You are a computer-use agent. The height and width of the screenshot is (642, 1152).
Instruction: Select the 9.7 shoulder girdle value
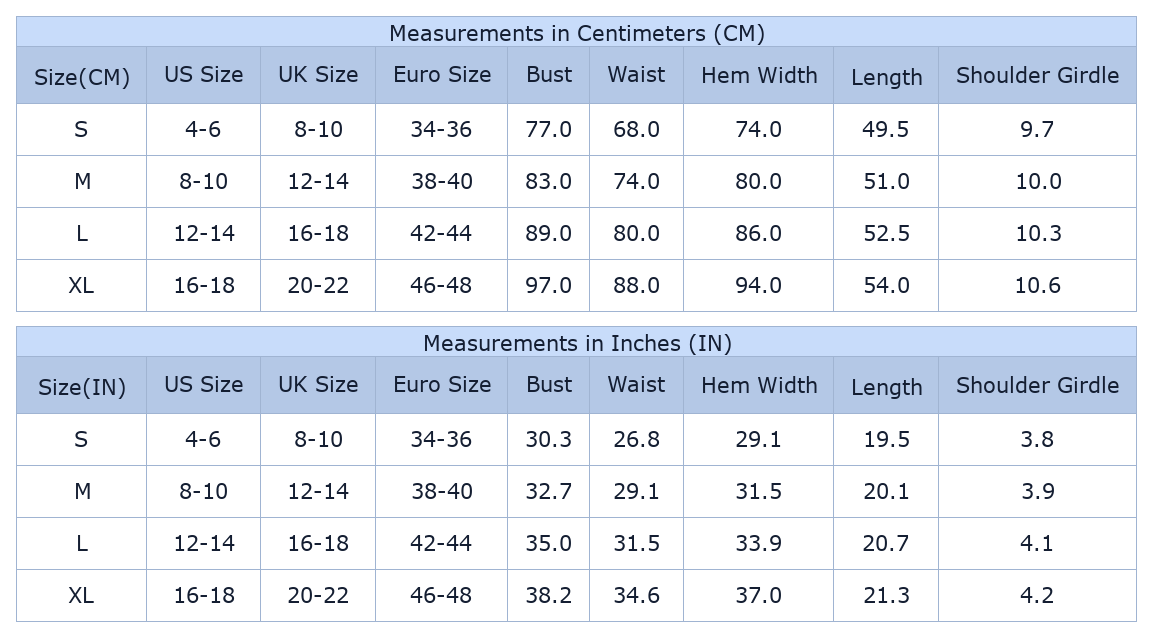click(1037, 129)
